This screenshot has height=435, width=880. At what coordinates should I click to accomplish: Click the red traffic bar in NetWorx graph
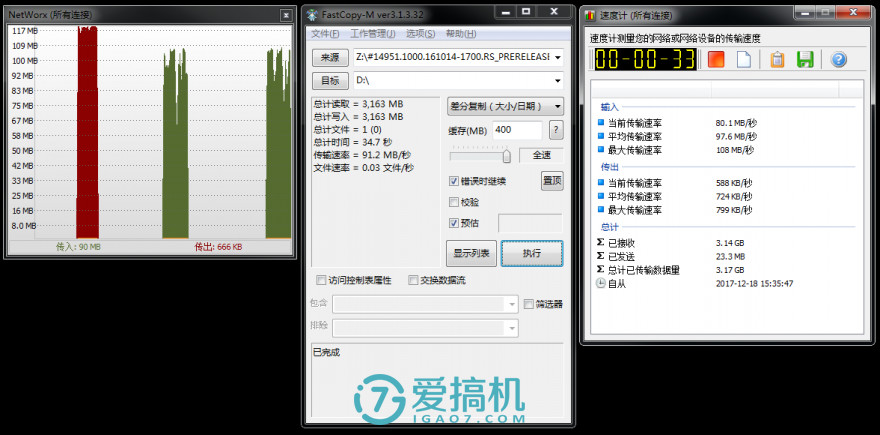[x=88, y=132]
